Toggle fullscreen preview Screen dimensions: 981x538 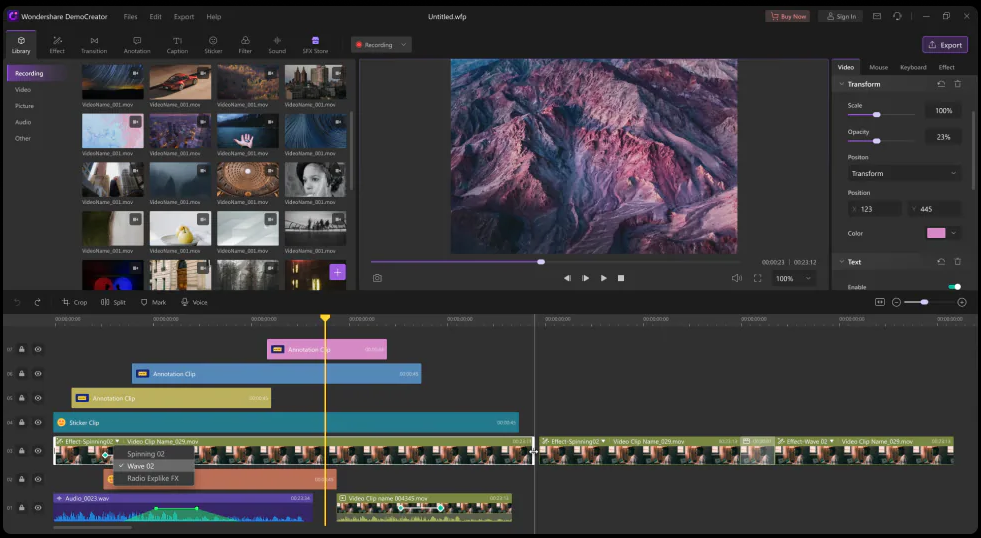pyautogui.click(x=757, y=278)
